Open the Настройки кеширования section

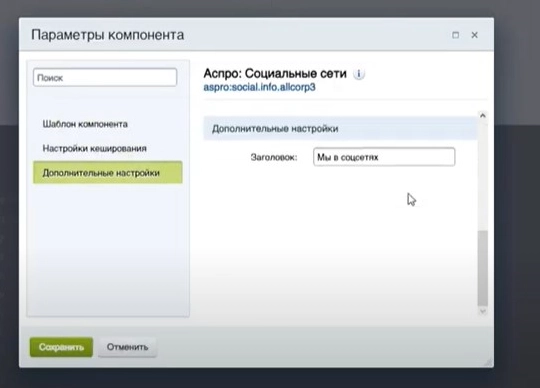point(94,148)
